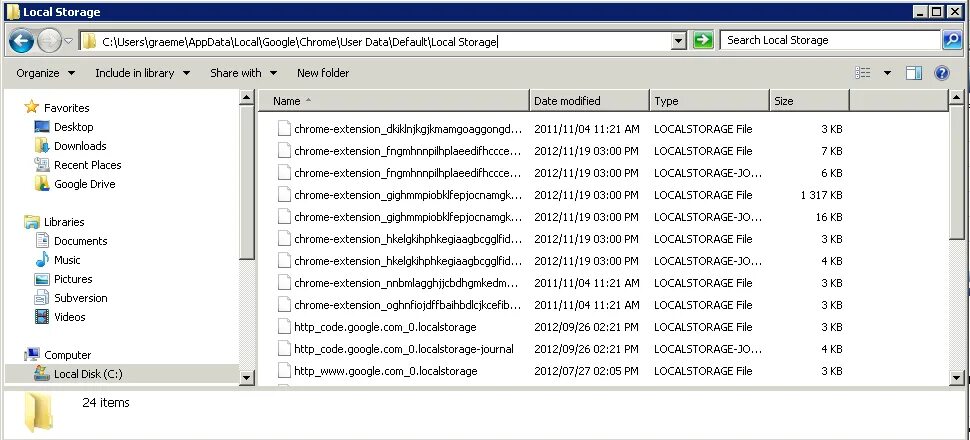Select Computer in navigation pane
The height and width of the screenshot is (440, 970).
click(x=67, y=355)
